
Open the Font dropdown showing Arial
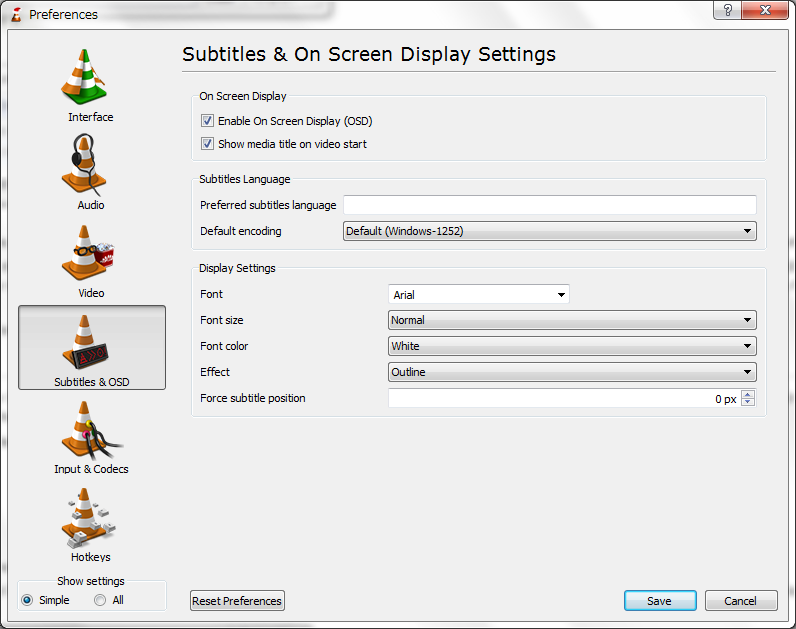pyautogui.click(x=478, y=295)
